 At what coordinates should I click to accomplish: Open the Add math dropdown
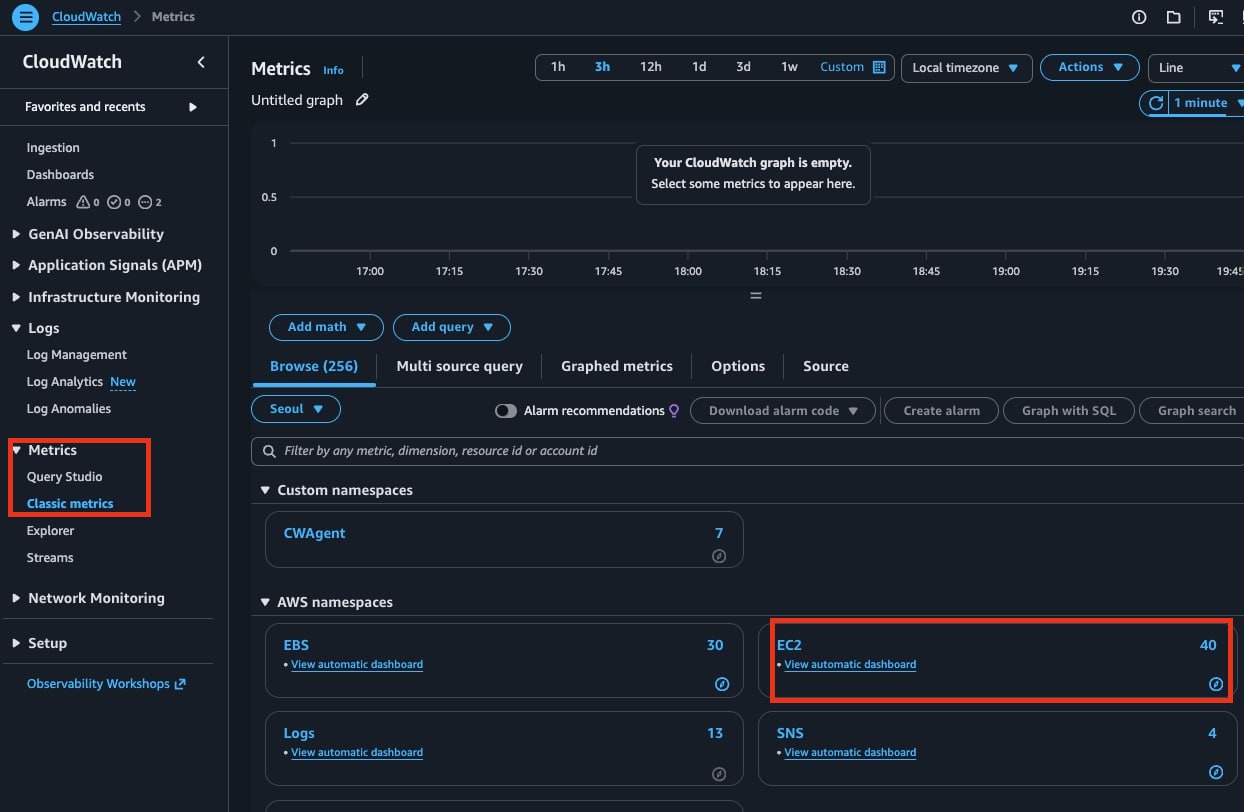[x=326, y=327]
